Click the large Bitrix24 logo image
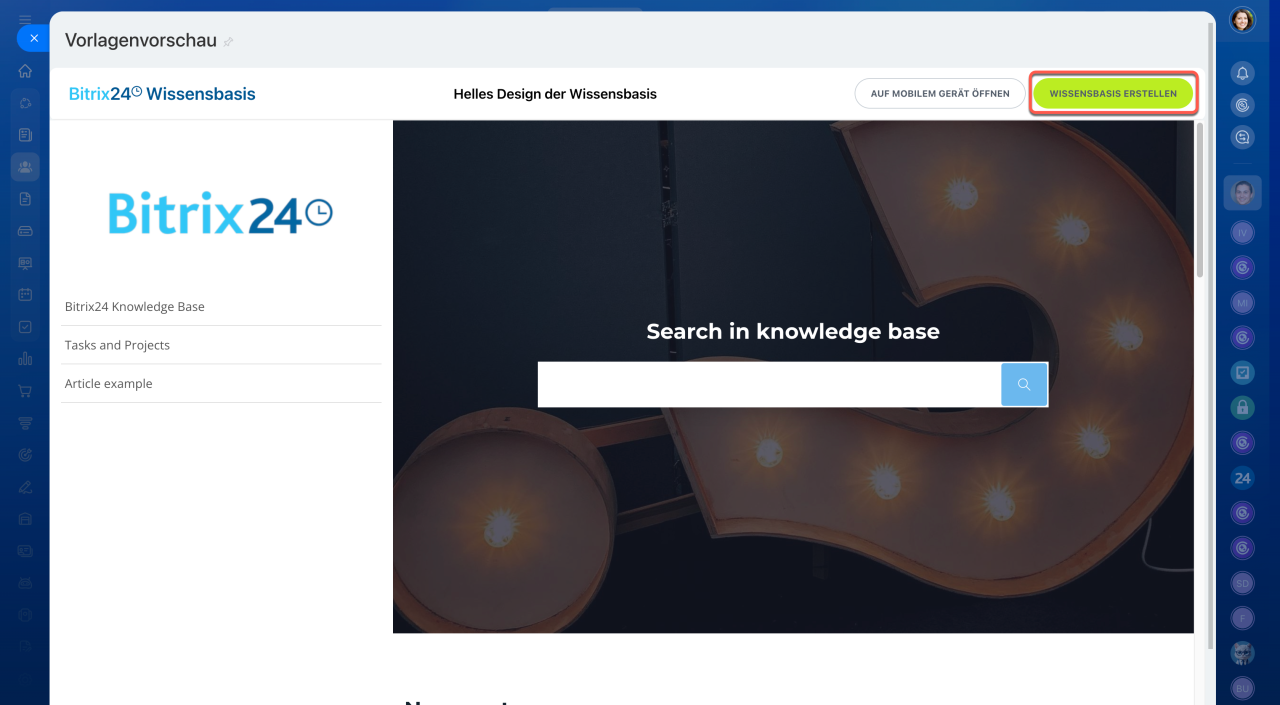This screenshot has width=1280, height=705. [220, 213]
